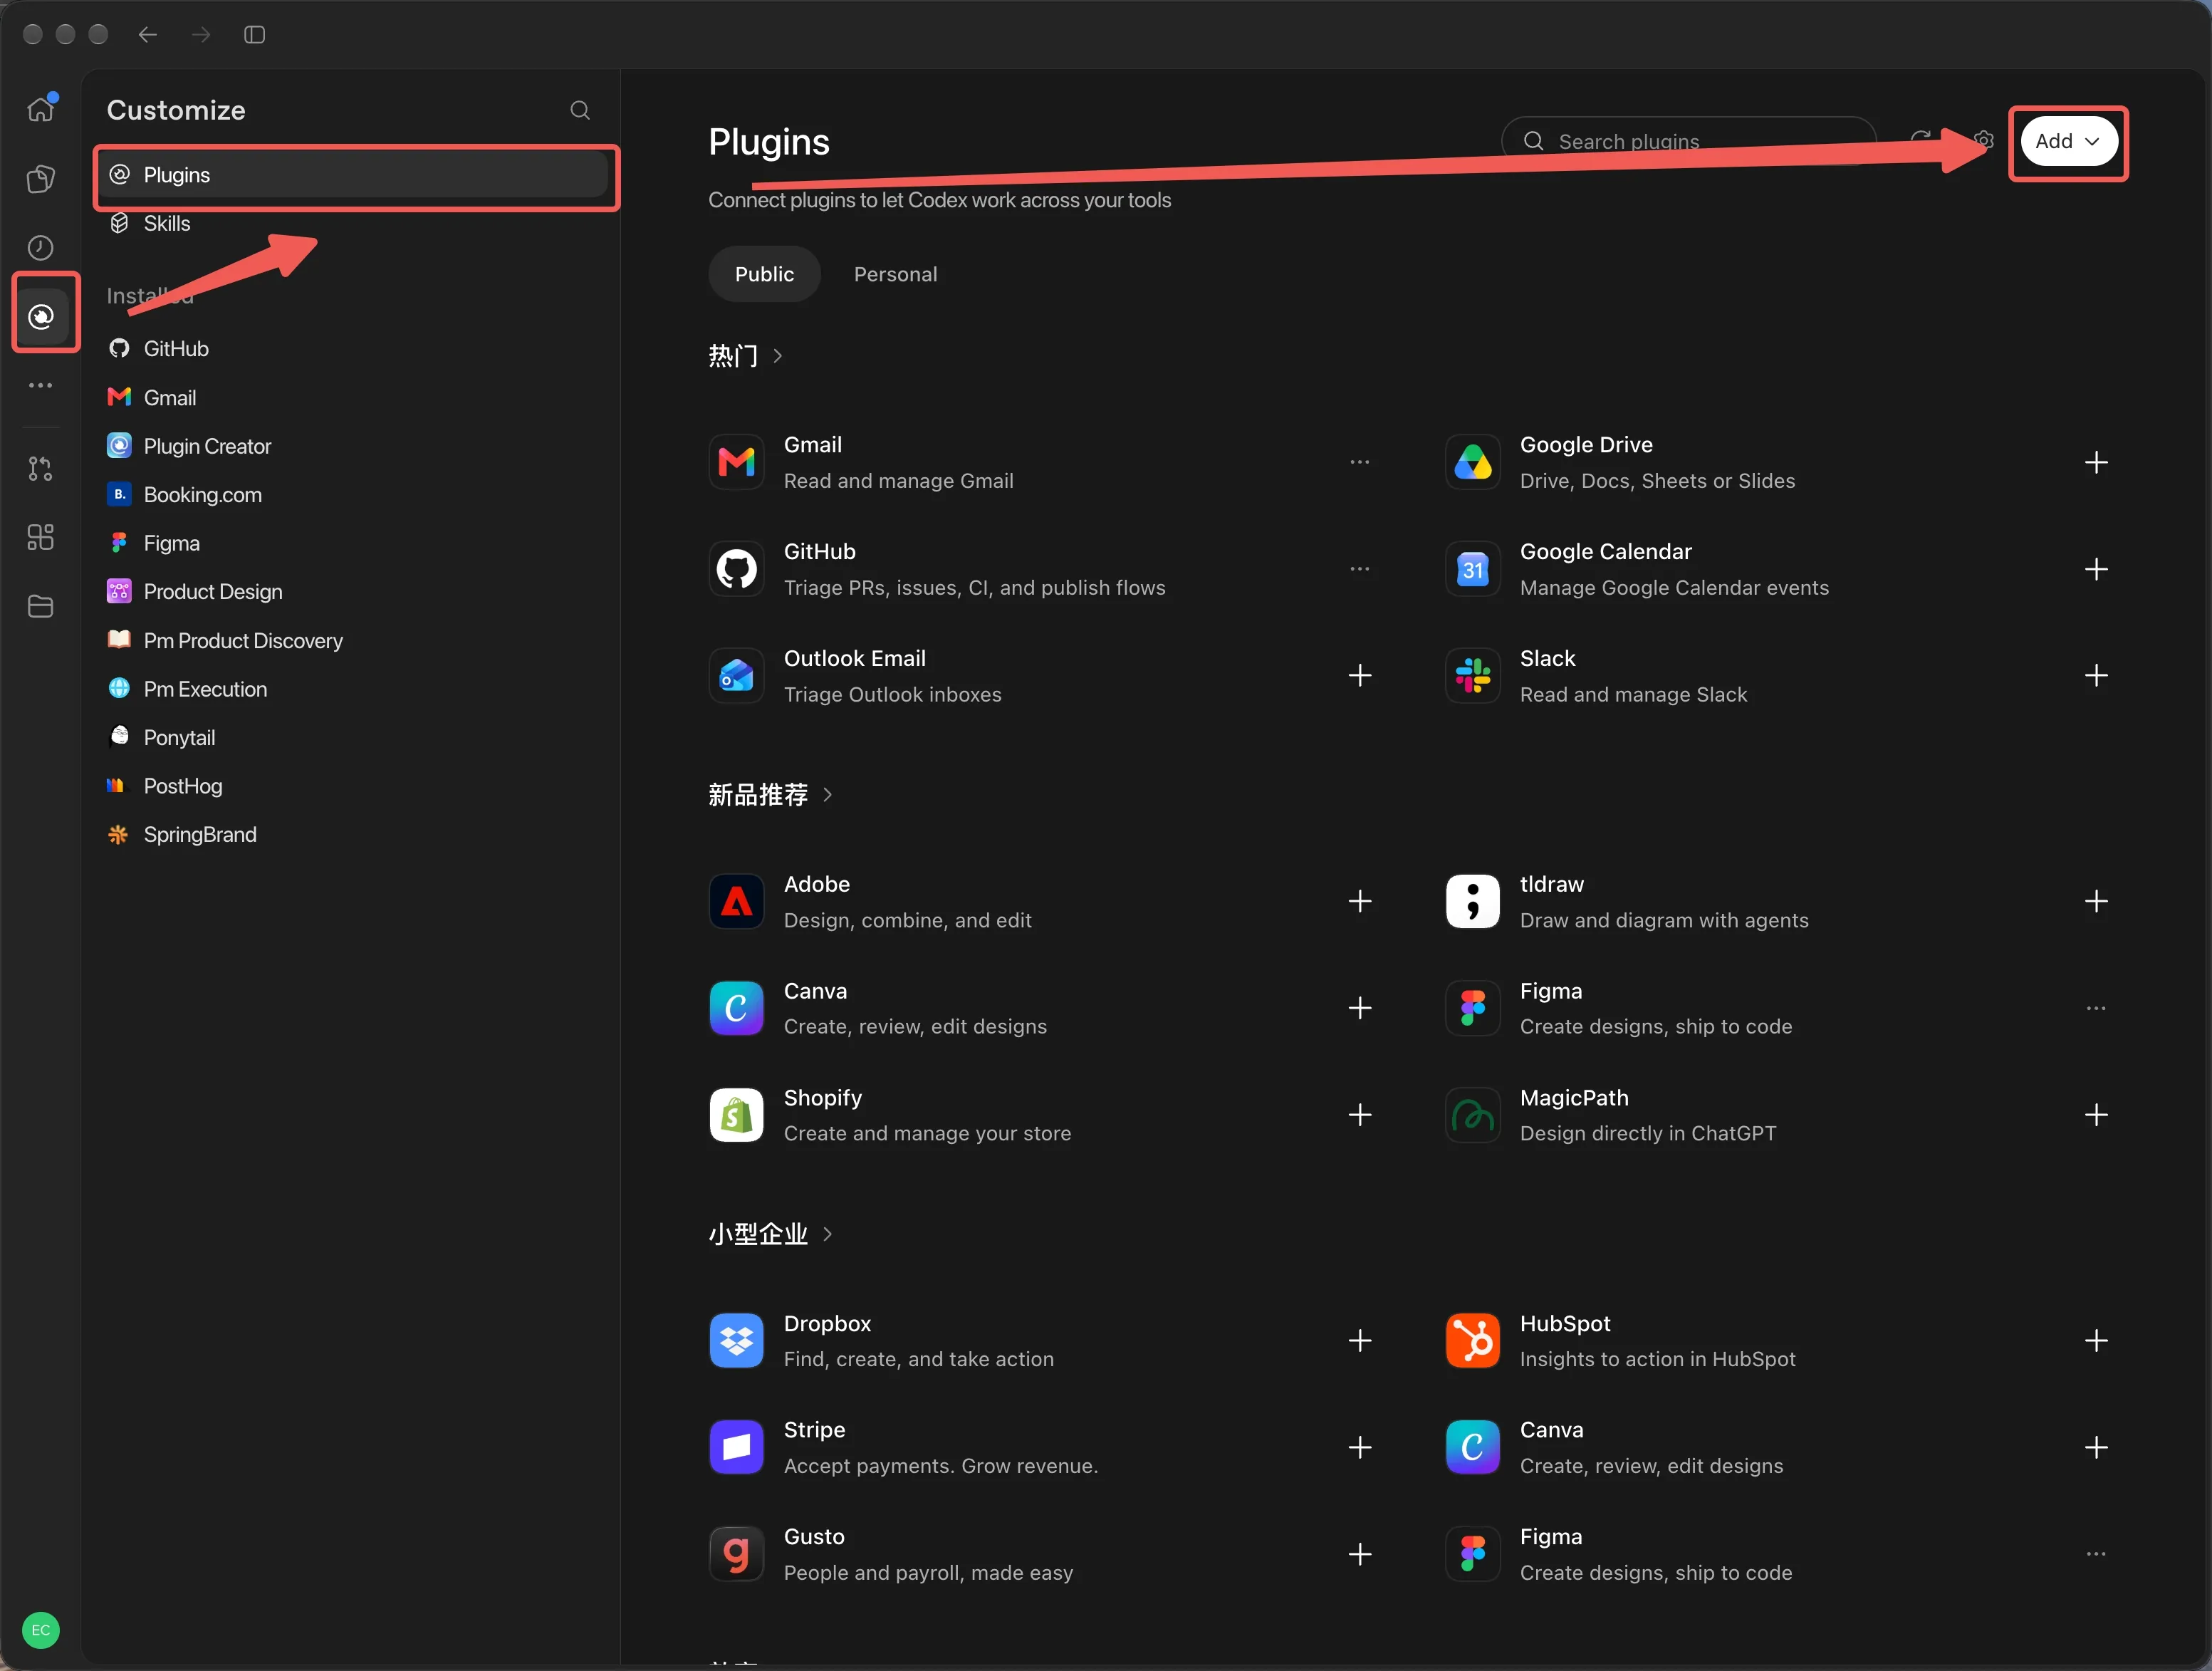This screenshot has width=2212, height=1671.
Task: Open the home icon in left rail
Action: coord(41,108)
